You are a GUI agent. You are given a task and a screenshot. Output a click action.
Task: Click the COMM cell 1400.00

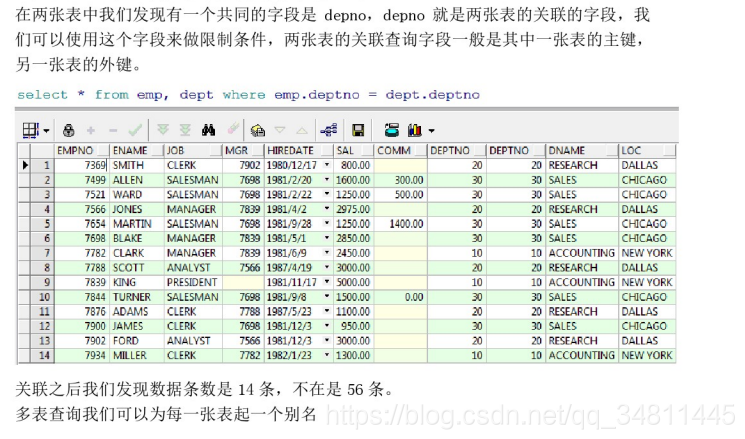(x=401, y=224)
